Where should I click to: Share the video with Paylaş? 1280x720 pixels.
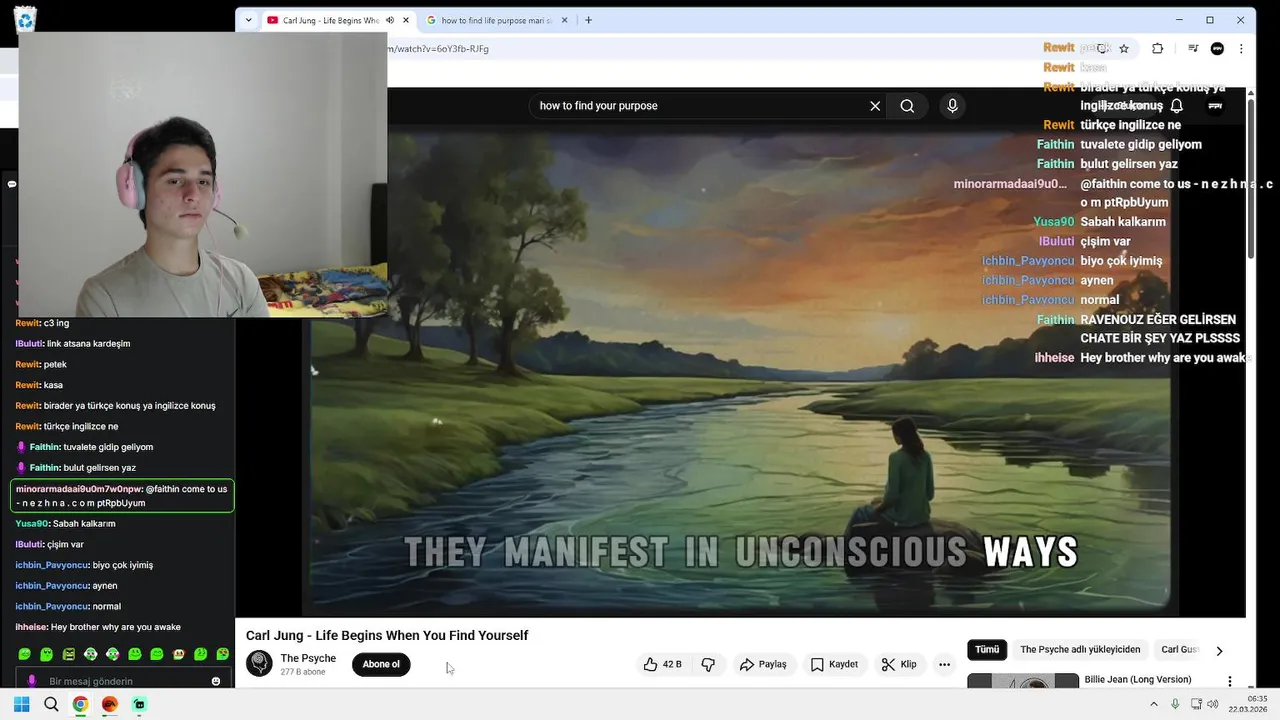[x=763, y=664]
